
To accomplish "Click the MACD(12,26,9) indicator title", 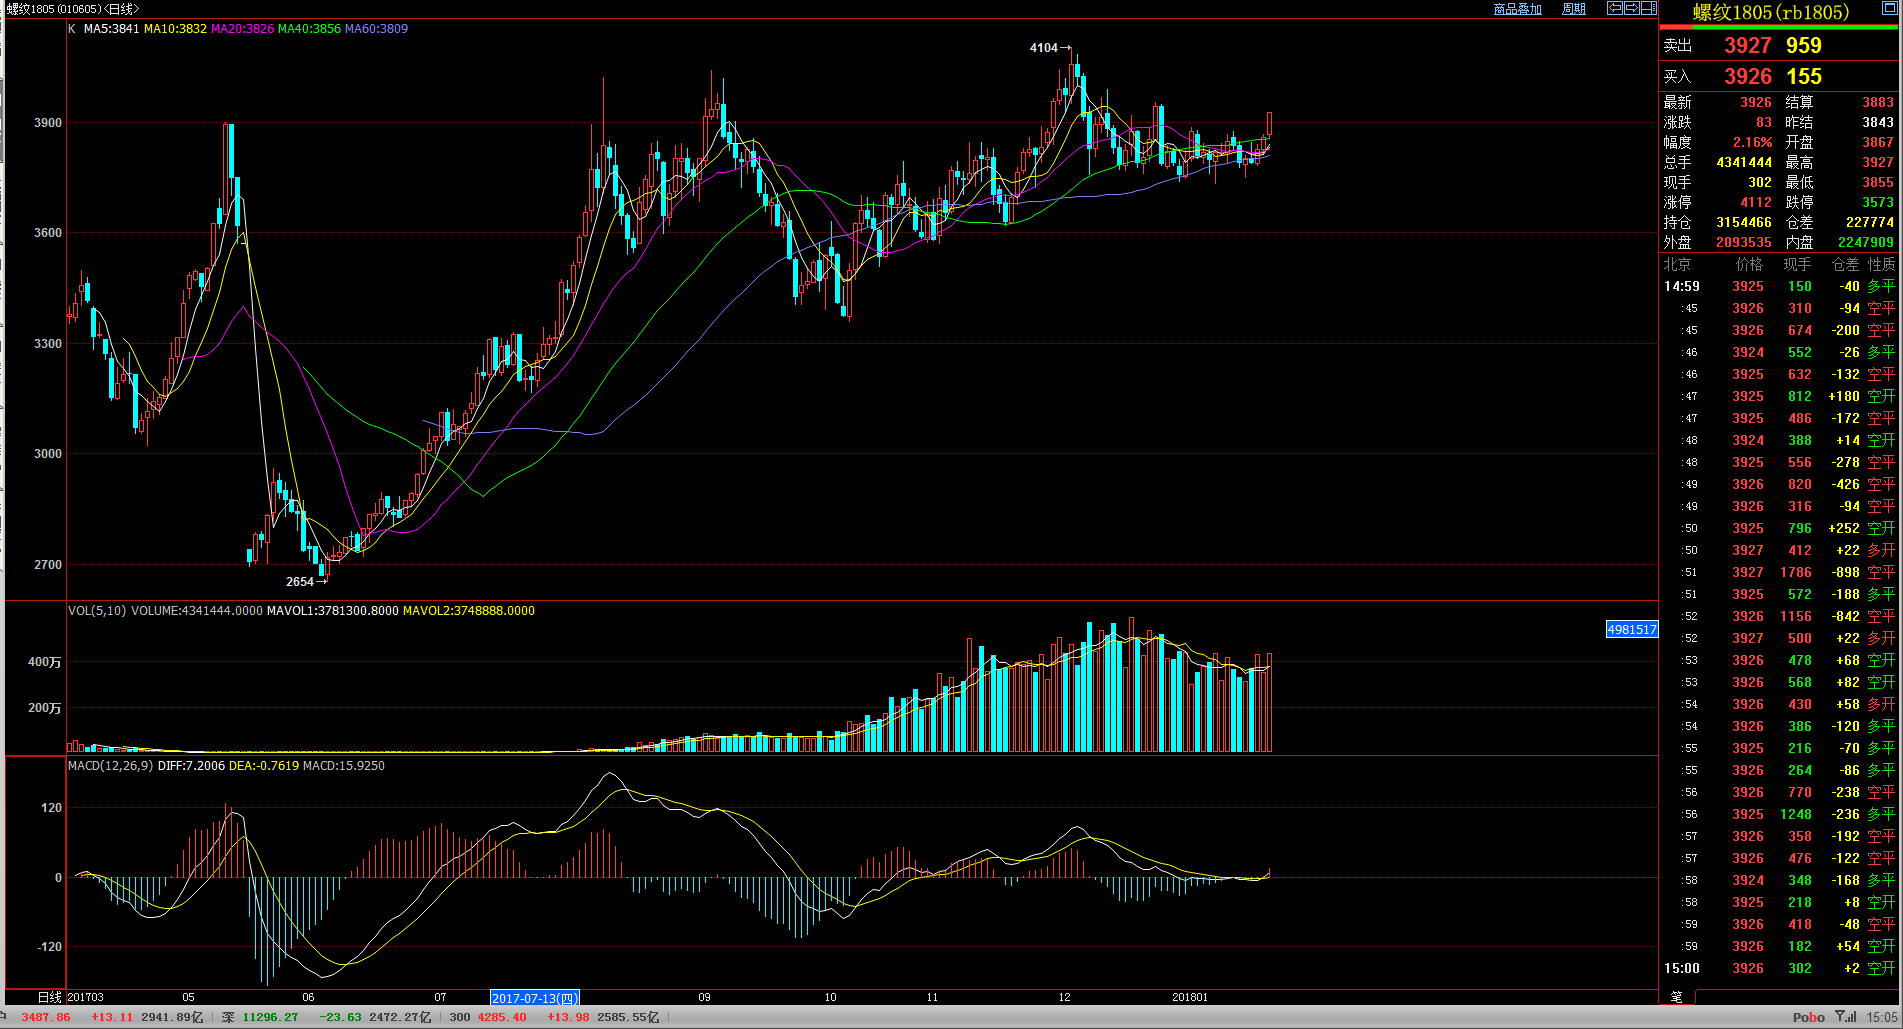I will coord(110,766).
